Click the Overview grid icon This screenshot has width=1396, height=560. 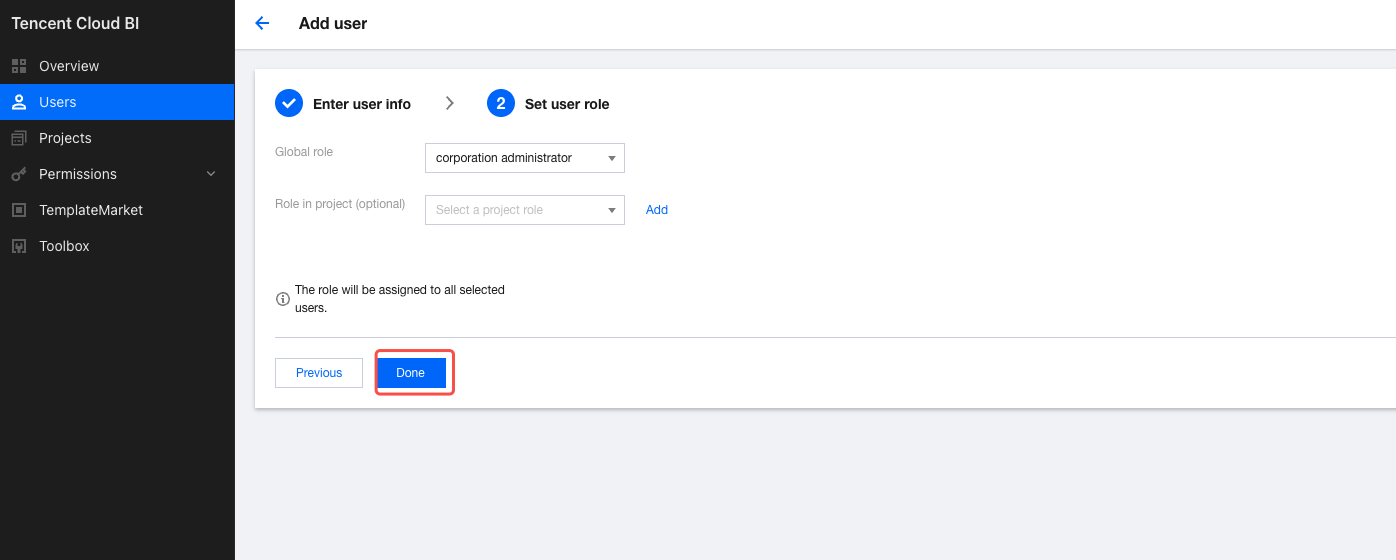[x=18, y=66]
